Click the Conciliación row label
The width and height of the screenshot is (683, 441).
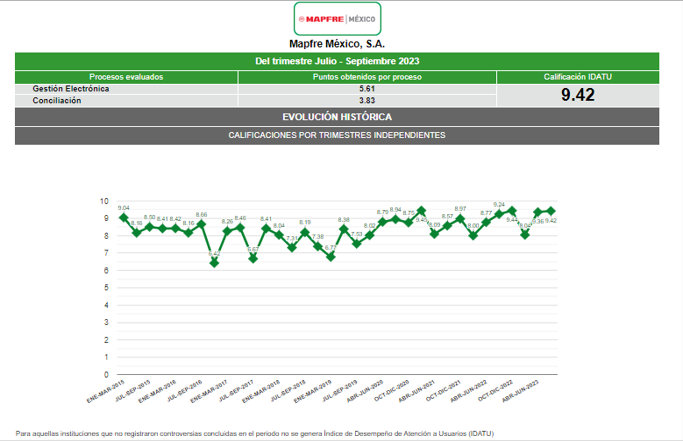tap(57, 101)
